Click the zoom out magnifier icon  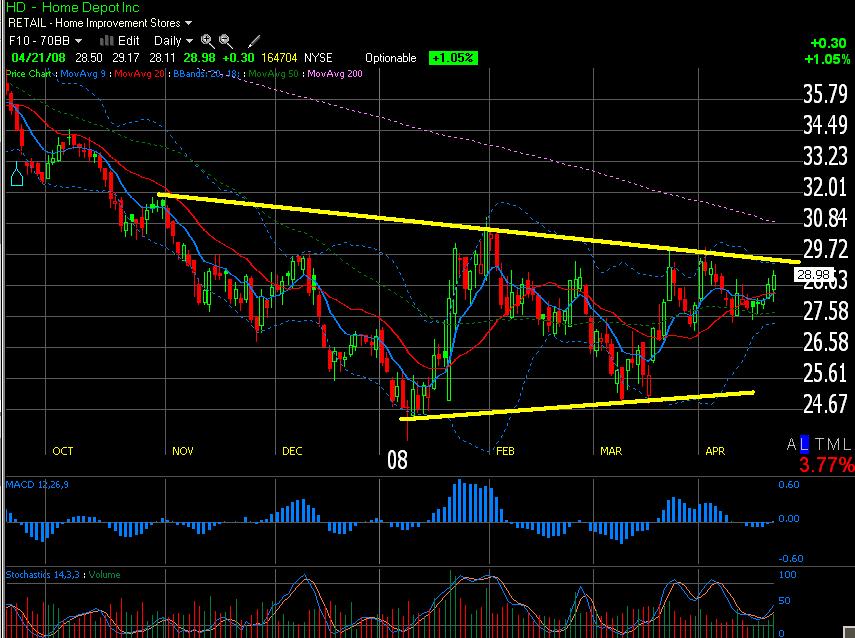click(x=226, y=41)
